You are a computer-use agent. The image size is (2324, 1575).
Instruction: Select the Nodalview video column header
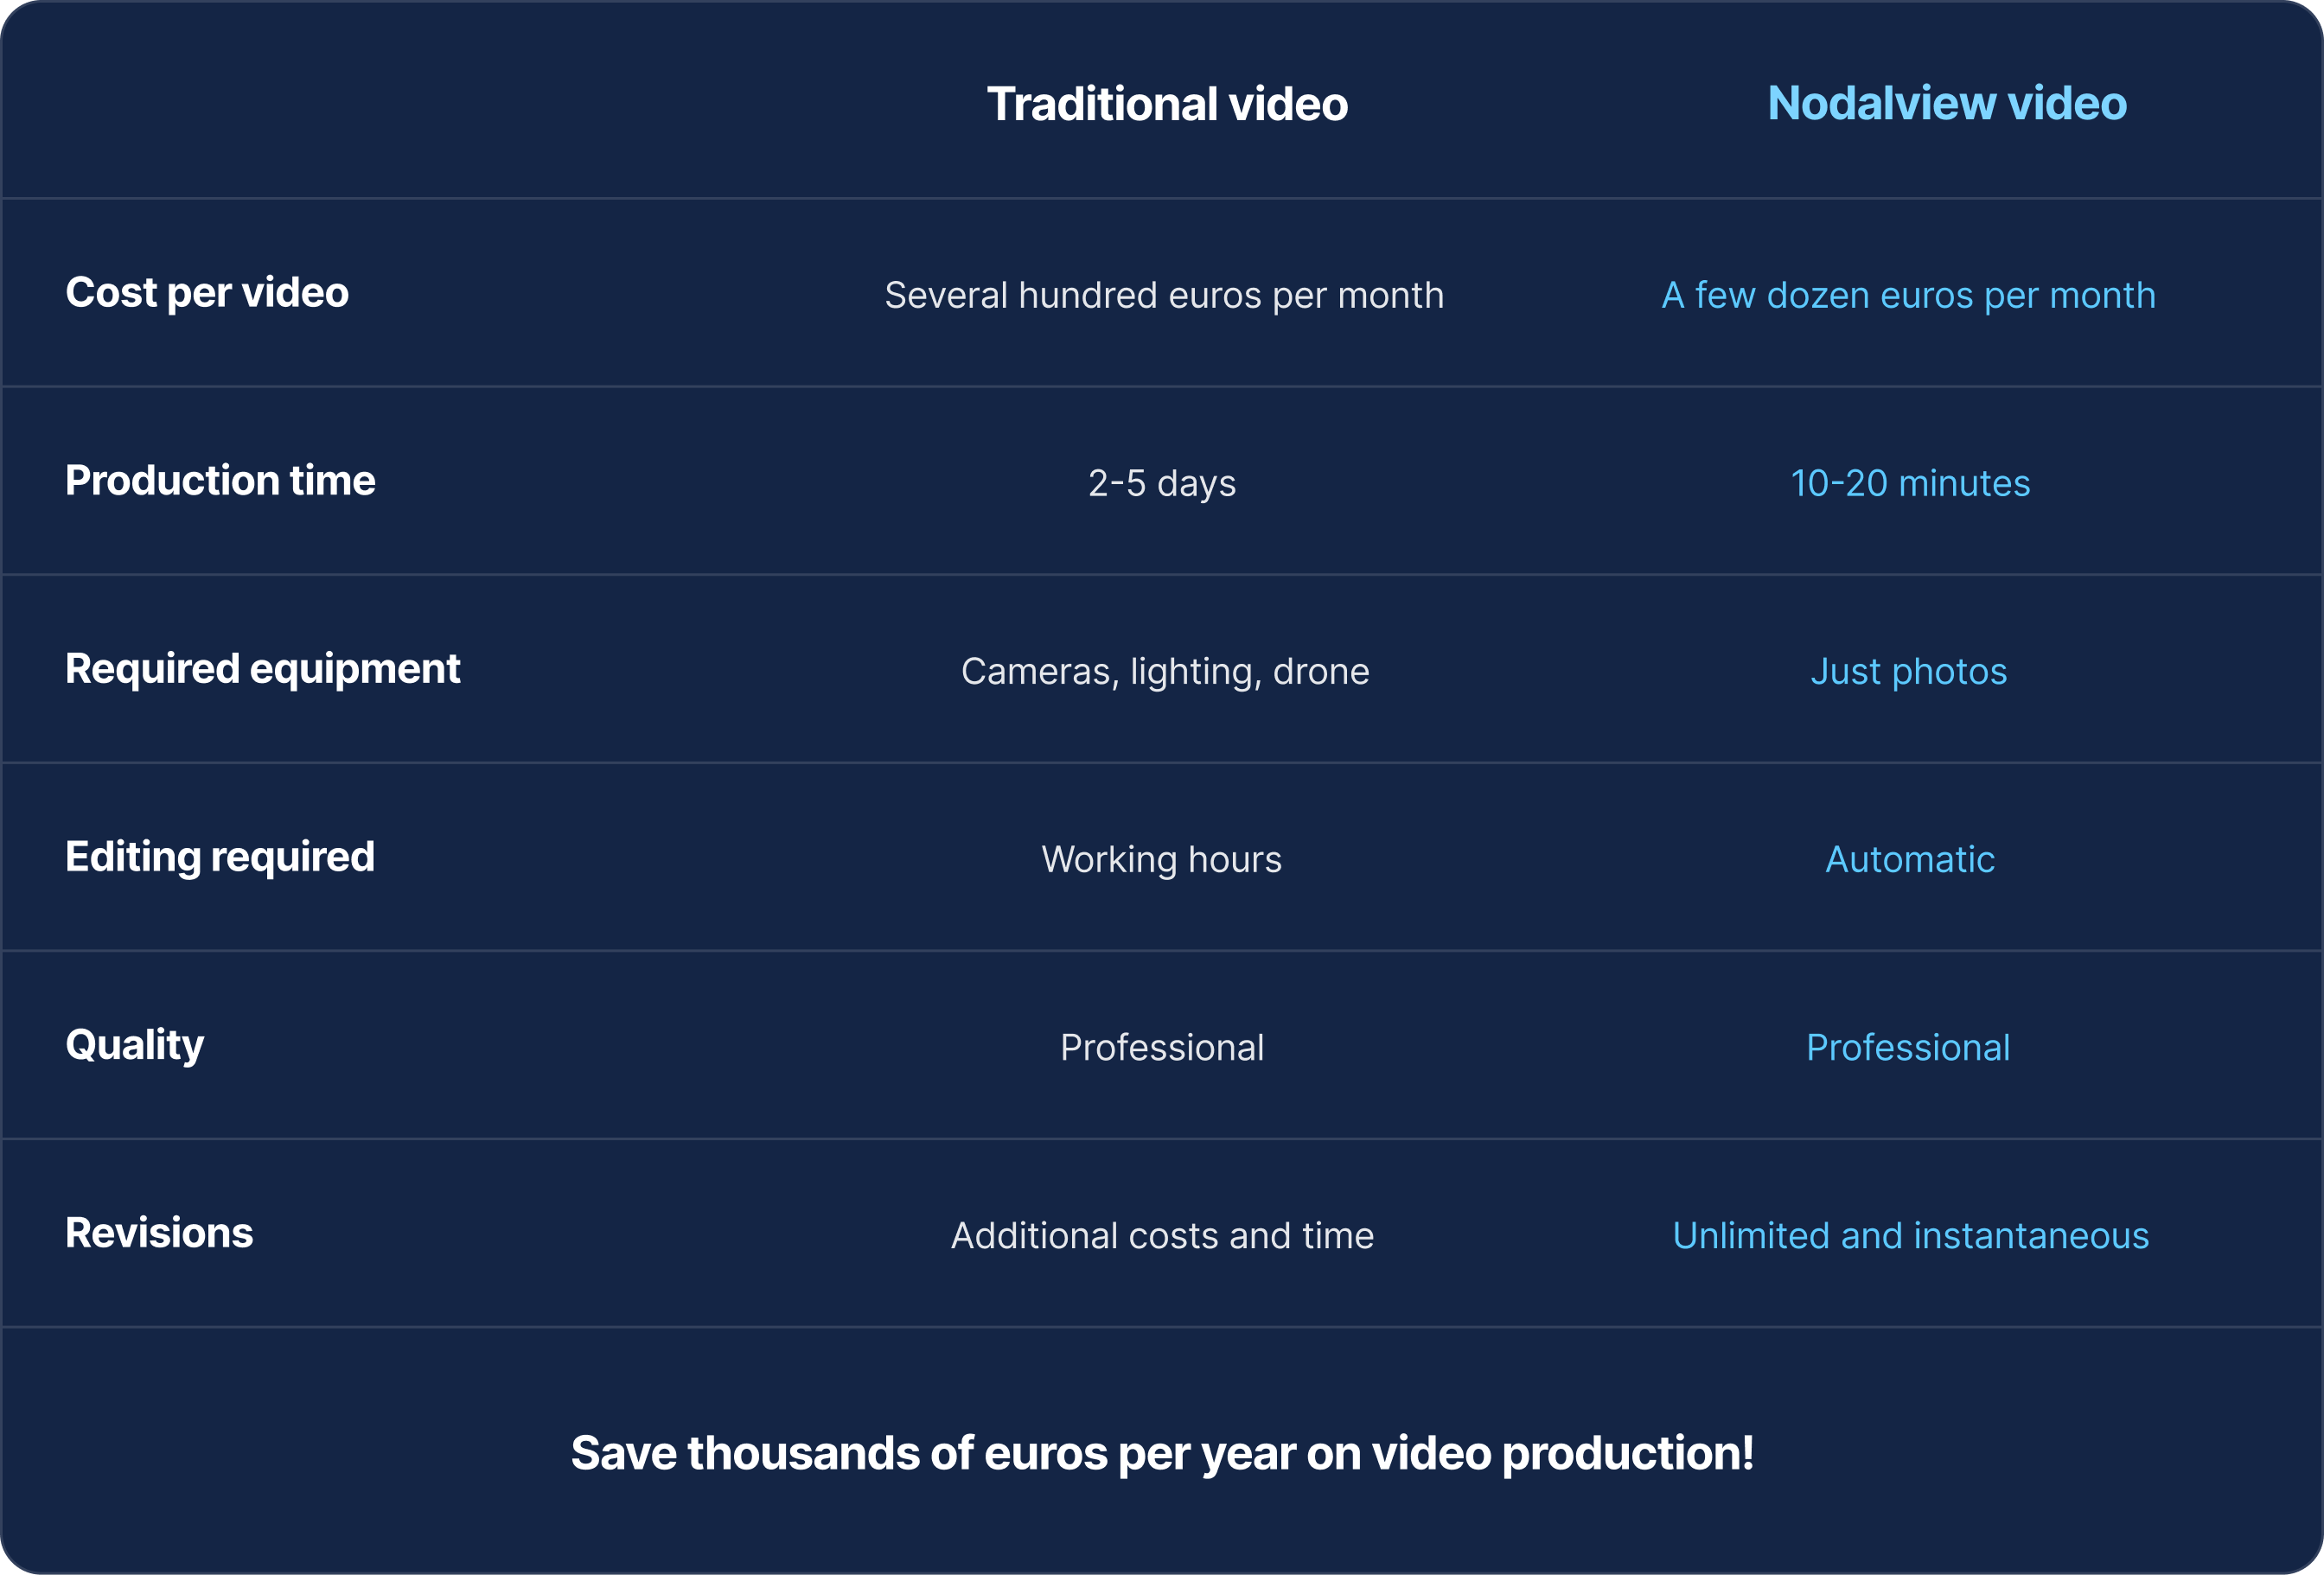coord(1947,103)
